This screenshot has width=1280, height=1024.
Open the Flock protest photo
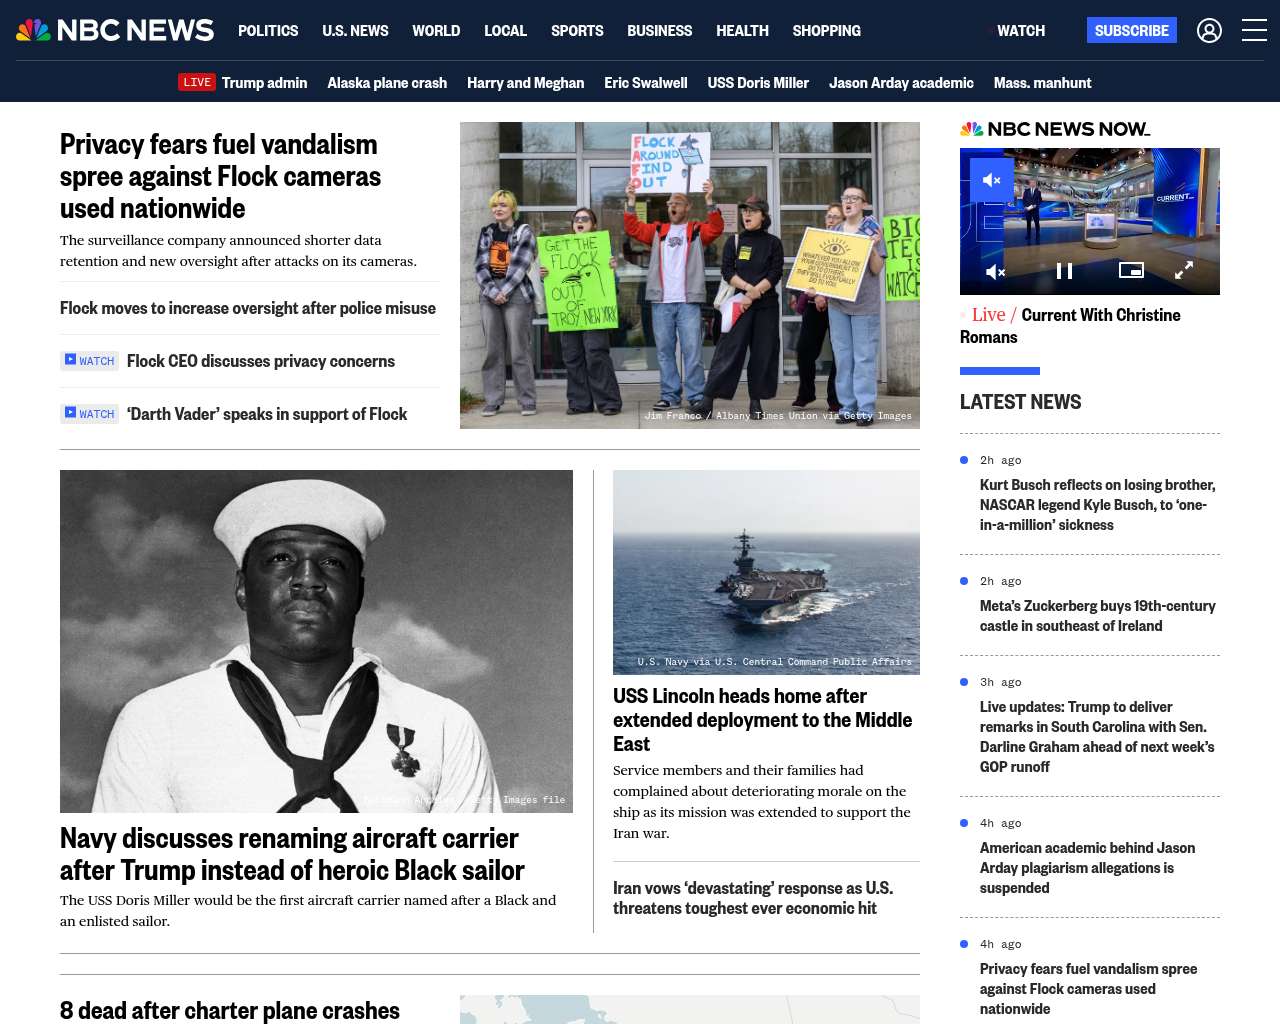point(690,275)
